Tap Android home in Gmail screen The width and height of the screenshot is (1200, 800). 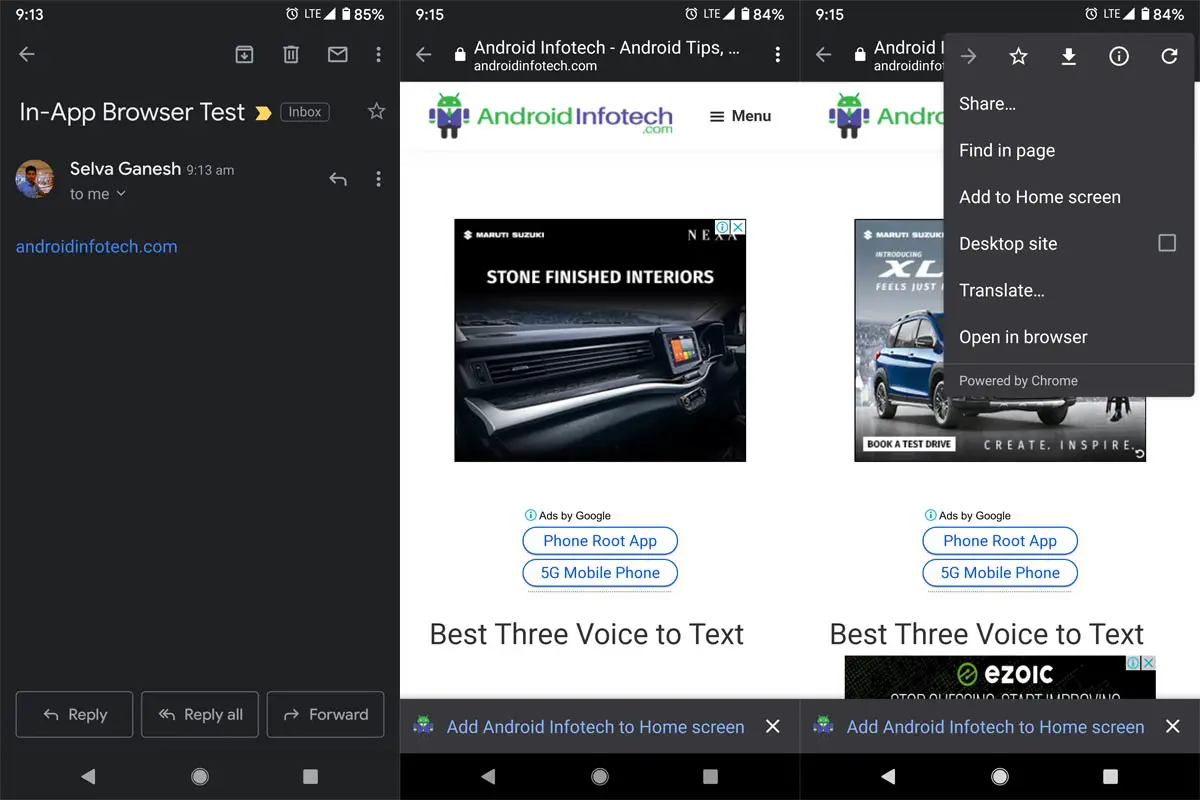[x=200, y=776]
